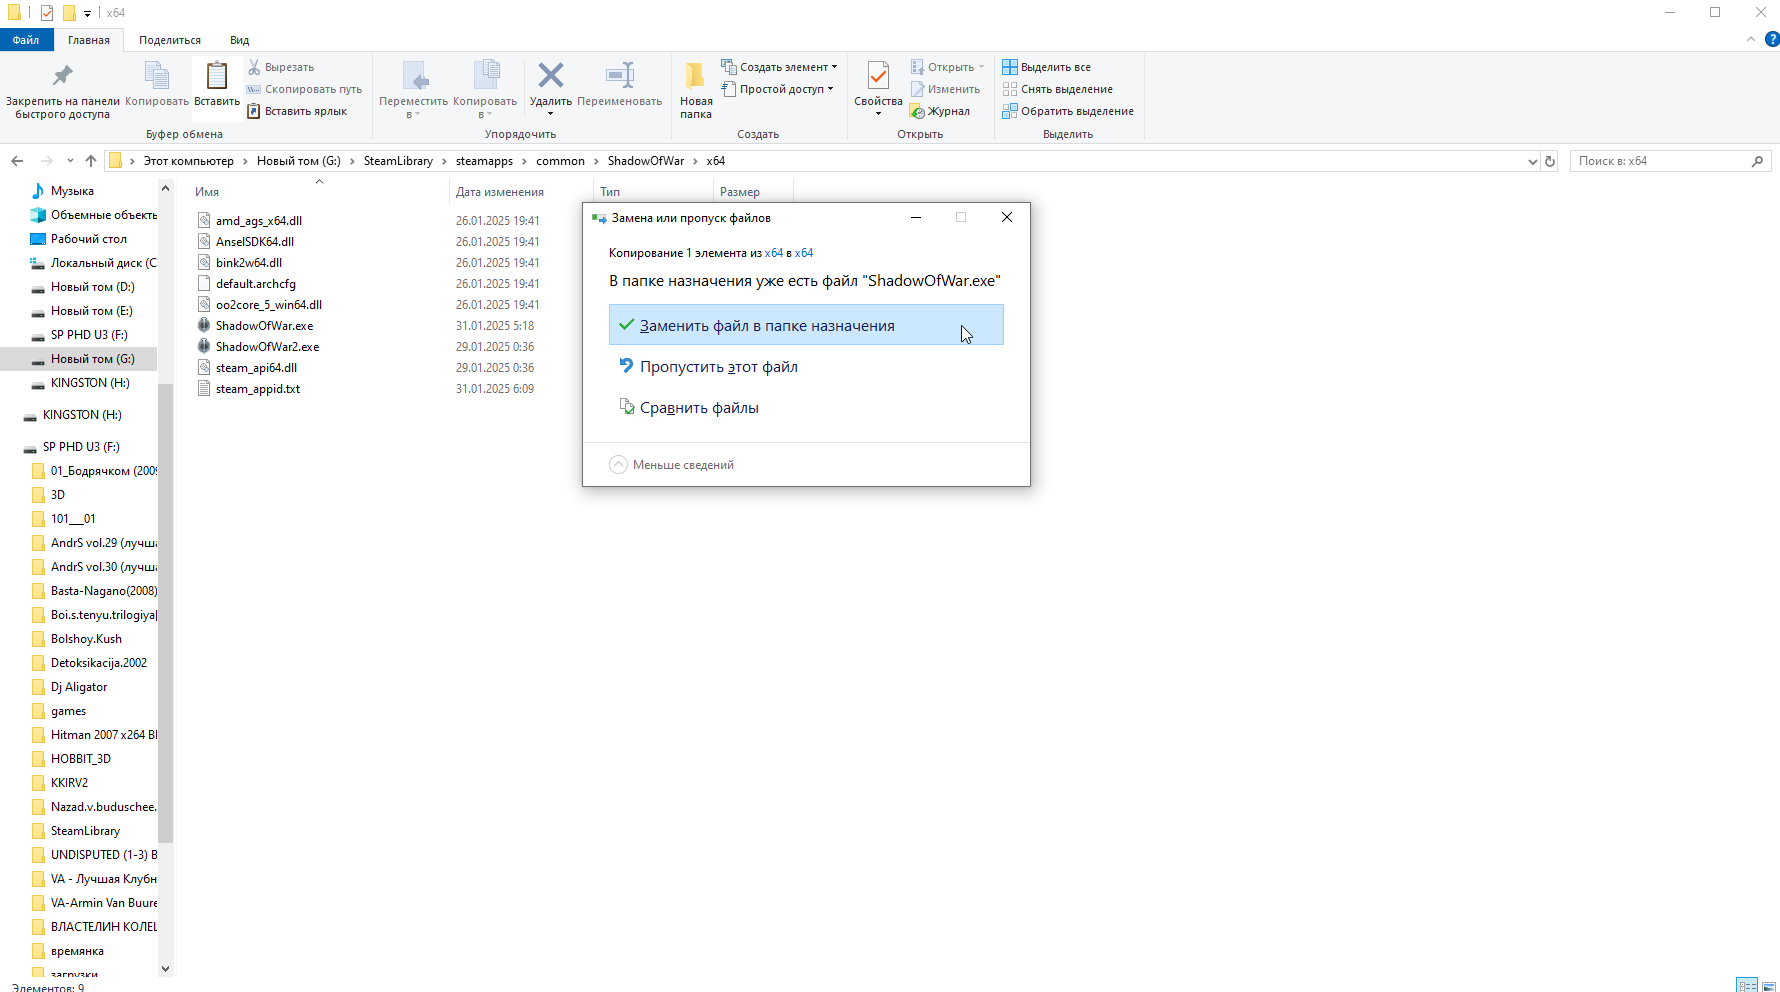Image resolution: width=1780 pixels, height=992 pixels.
Task: Switch to the Вид (View) tab
Action: tap(240, 40)
